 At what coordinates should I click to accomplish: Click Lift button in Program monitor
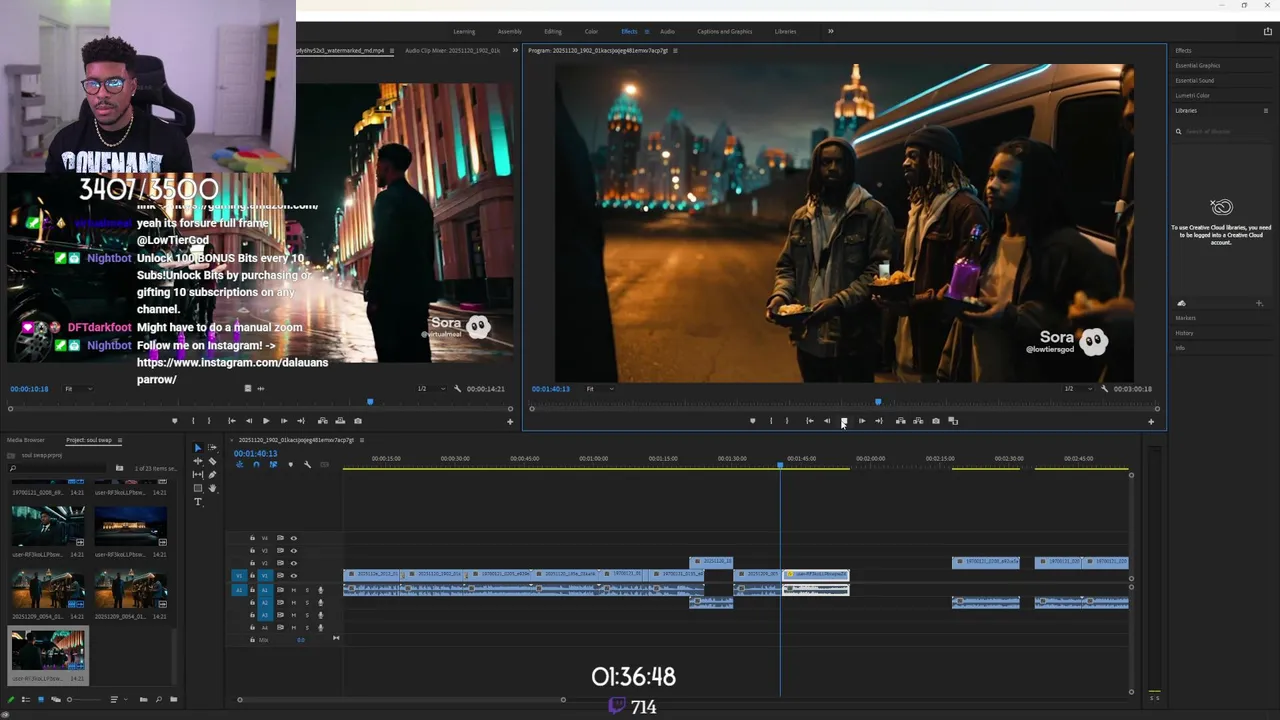pyautogui.click(x=900, y=421)
